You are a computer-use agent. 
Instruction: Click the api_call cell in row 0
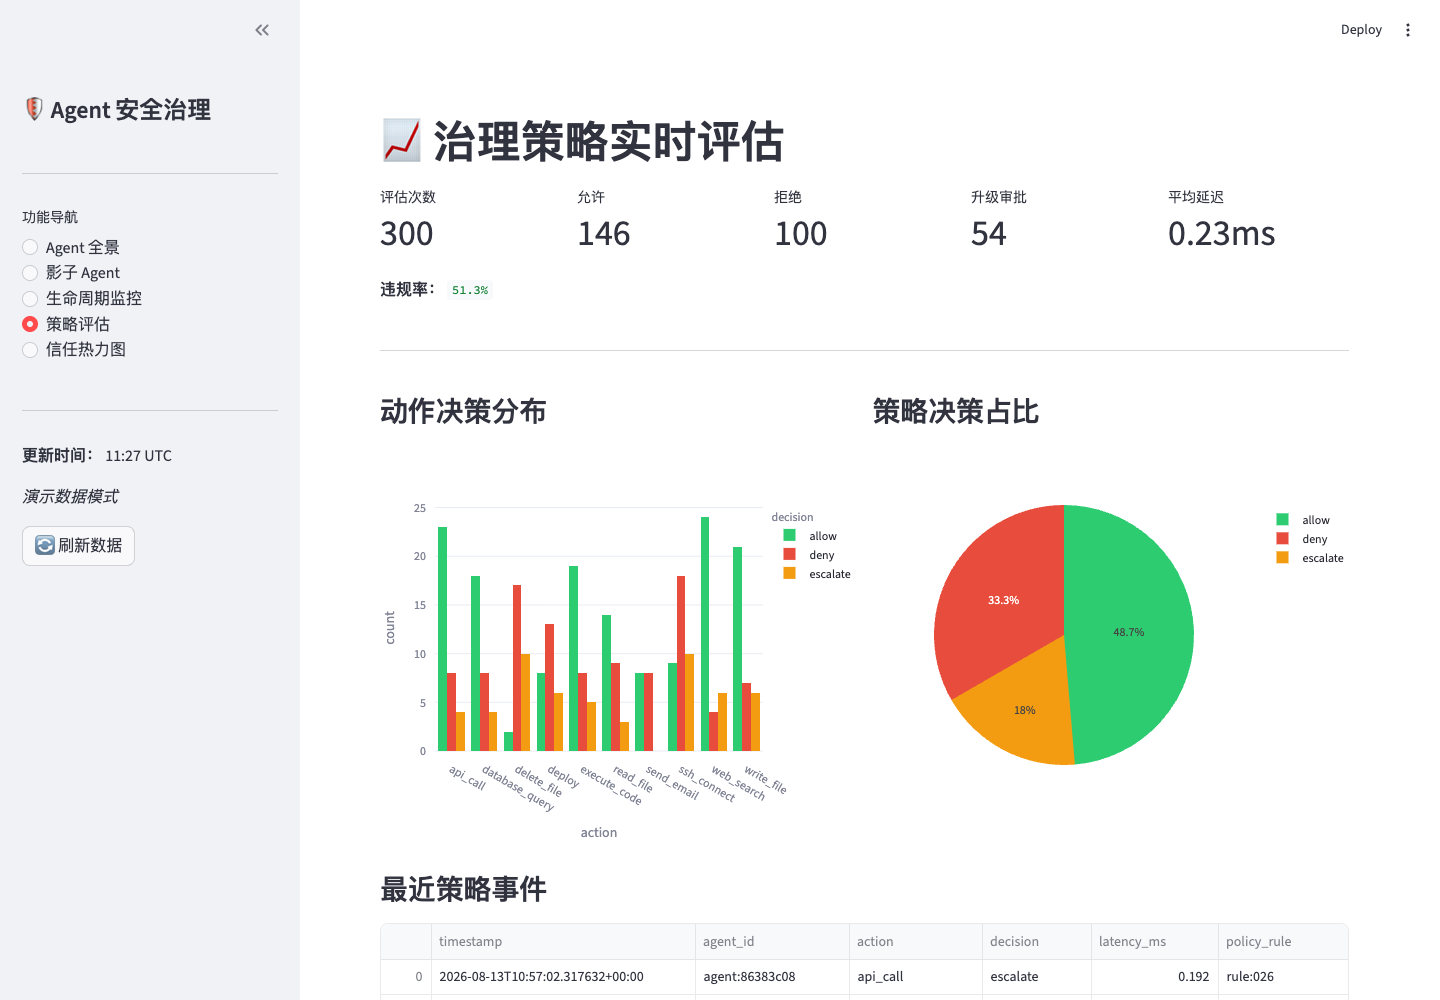pos(915,977)
